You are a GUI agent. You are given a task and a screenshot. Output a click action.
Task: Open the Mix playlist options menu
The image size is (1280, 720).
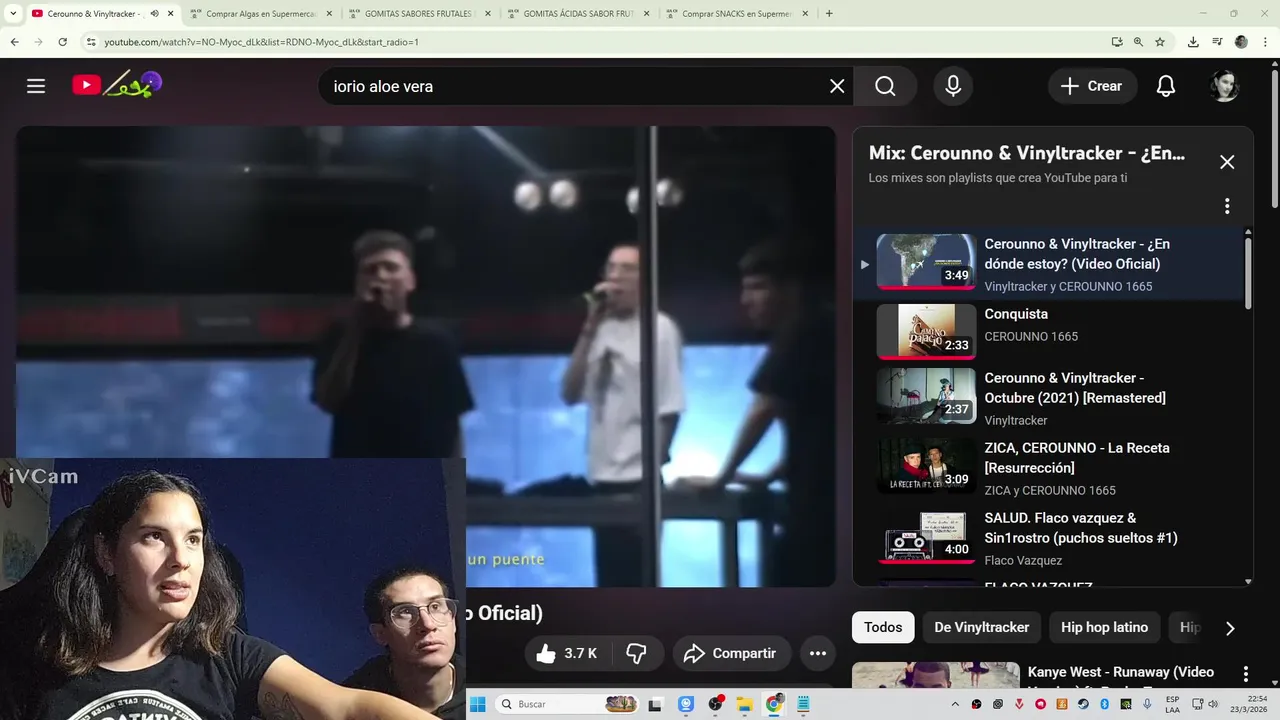click(1227, 206)
